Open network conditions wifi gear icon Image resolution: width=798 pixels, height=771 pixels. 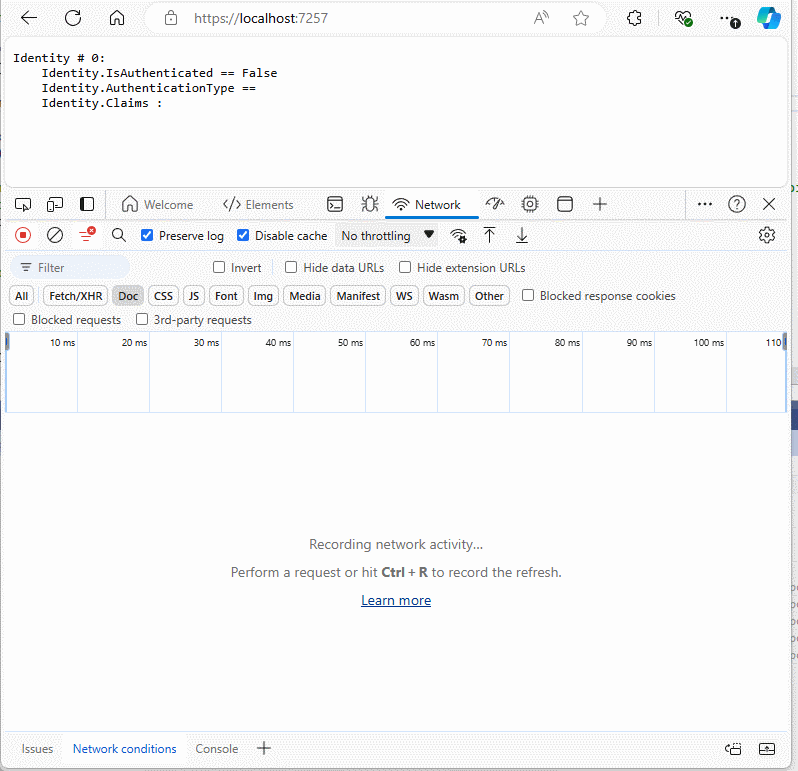pyautogui.click(x=459, y=236)
